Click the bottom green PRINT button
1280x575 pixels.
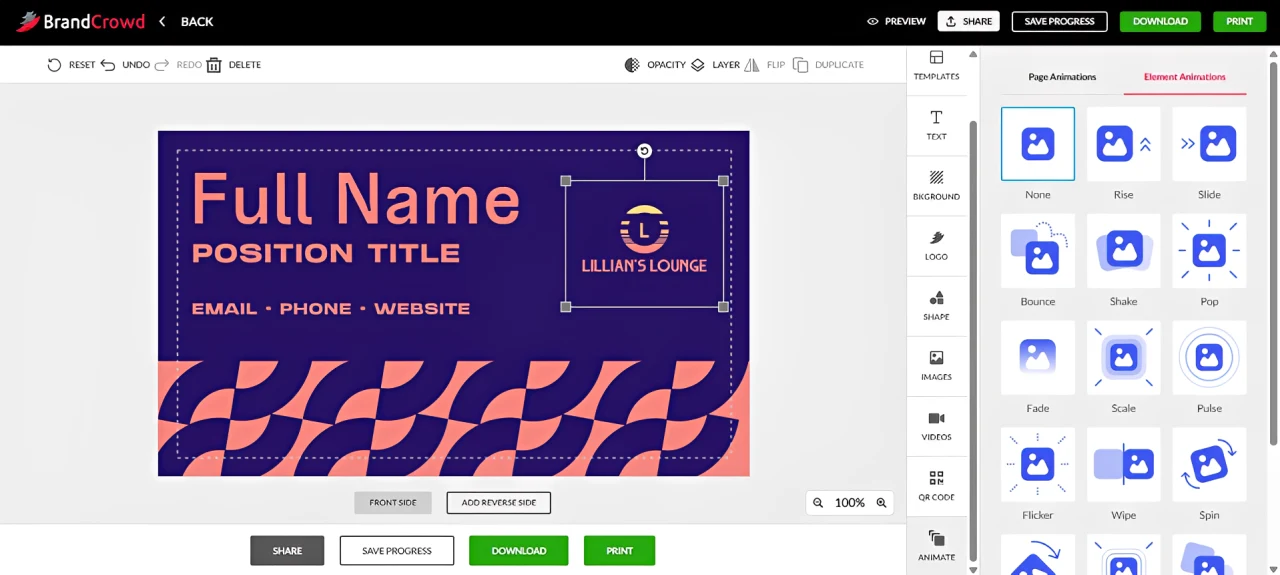pyautogui.click(x=619, y=551)
